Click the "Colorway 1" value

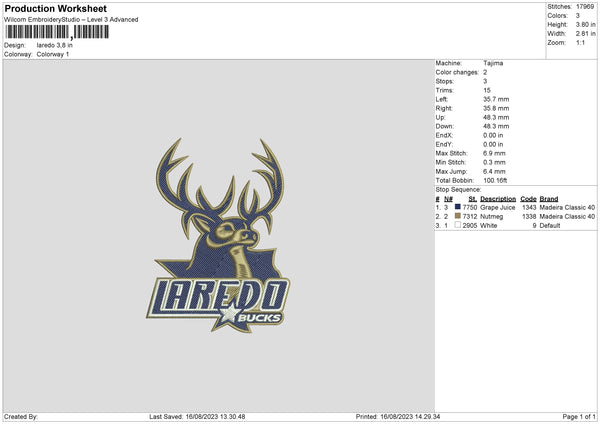(53, 54)
